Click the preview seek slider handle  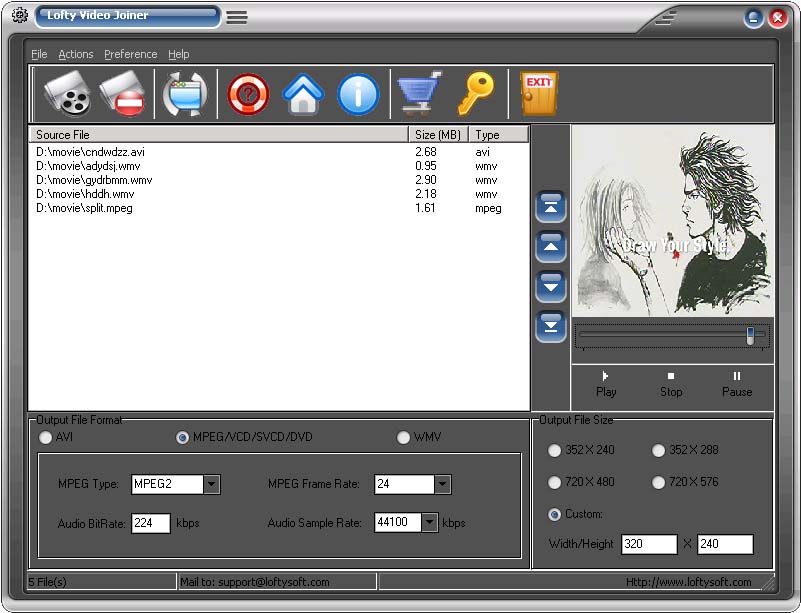750,336
